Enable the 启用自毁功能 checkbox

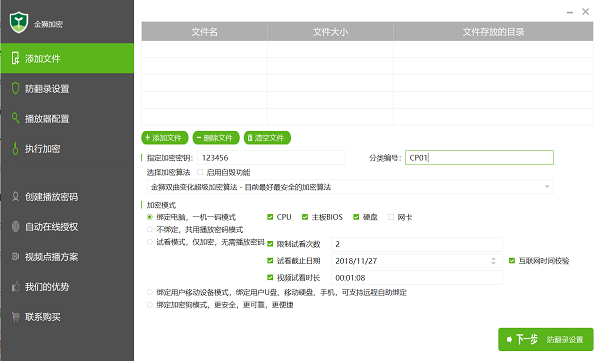point(200,172)
